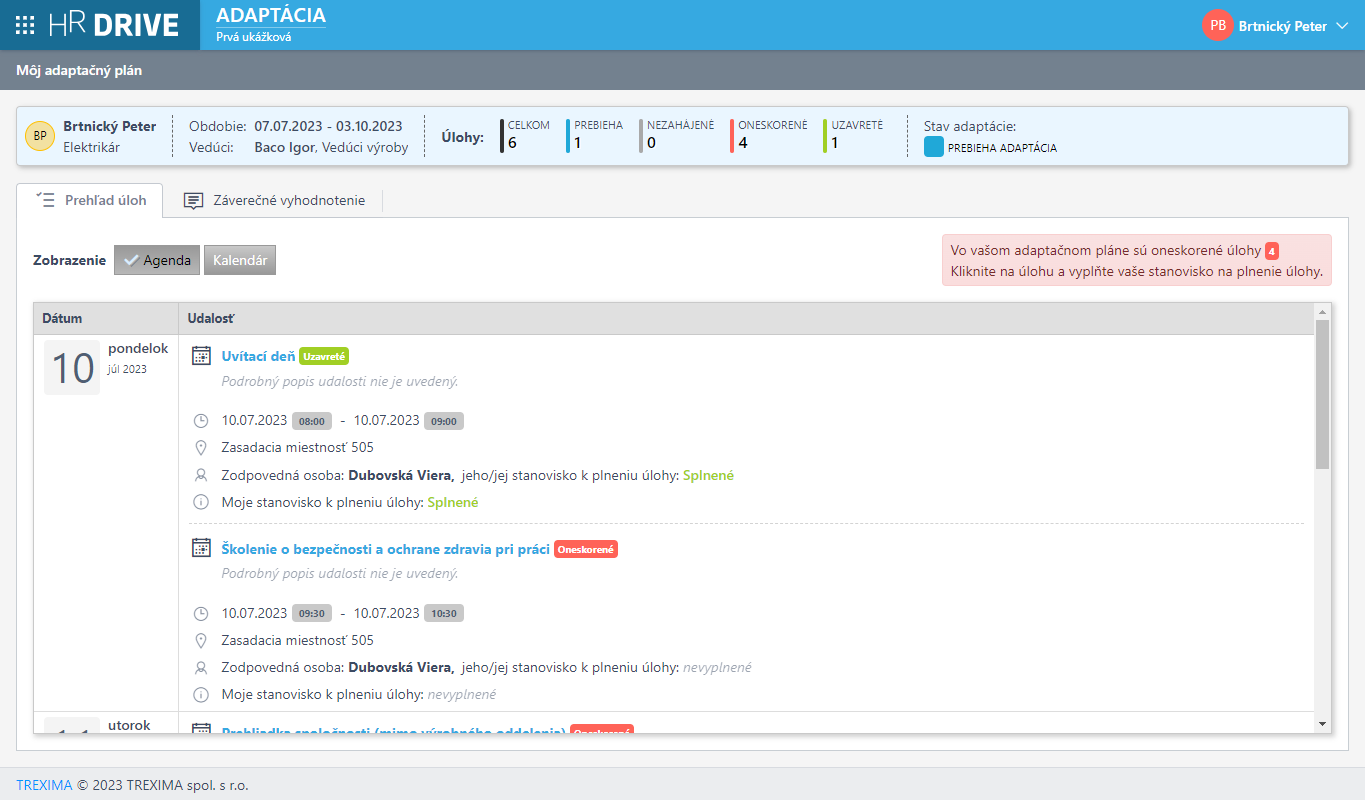1365x800 pixels.
Task: Expand Brtnický Peter user dropdown
Action: point(1342,26)
